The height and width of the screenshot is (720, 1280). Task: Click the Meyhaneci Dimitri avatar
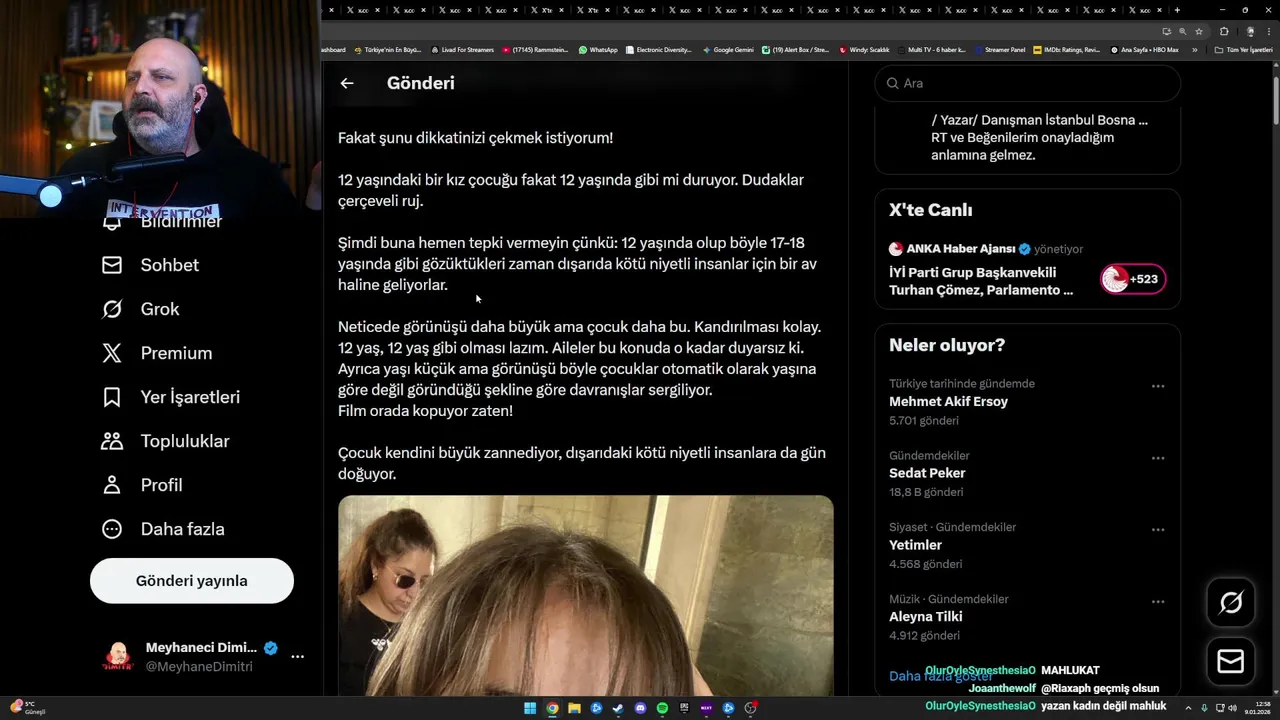tap(118, 657)
